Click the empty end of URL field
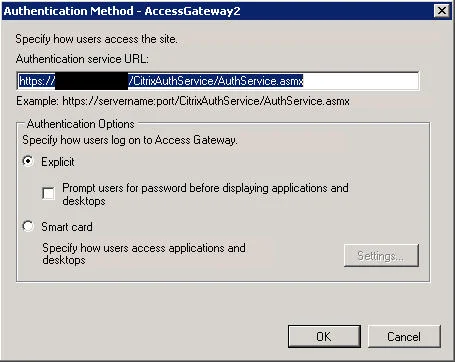Viewport: 455px width, 362px height. pyautogui.click(x=361, y=81)
